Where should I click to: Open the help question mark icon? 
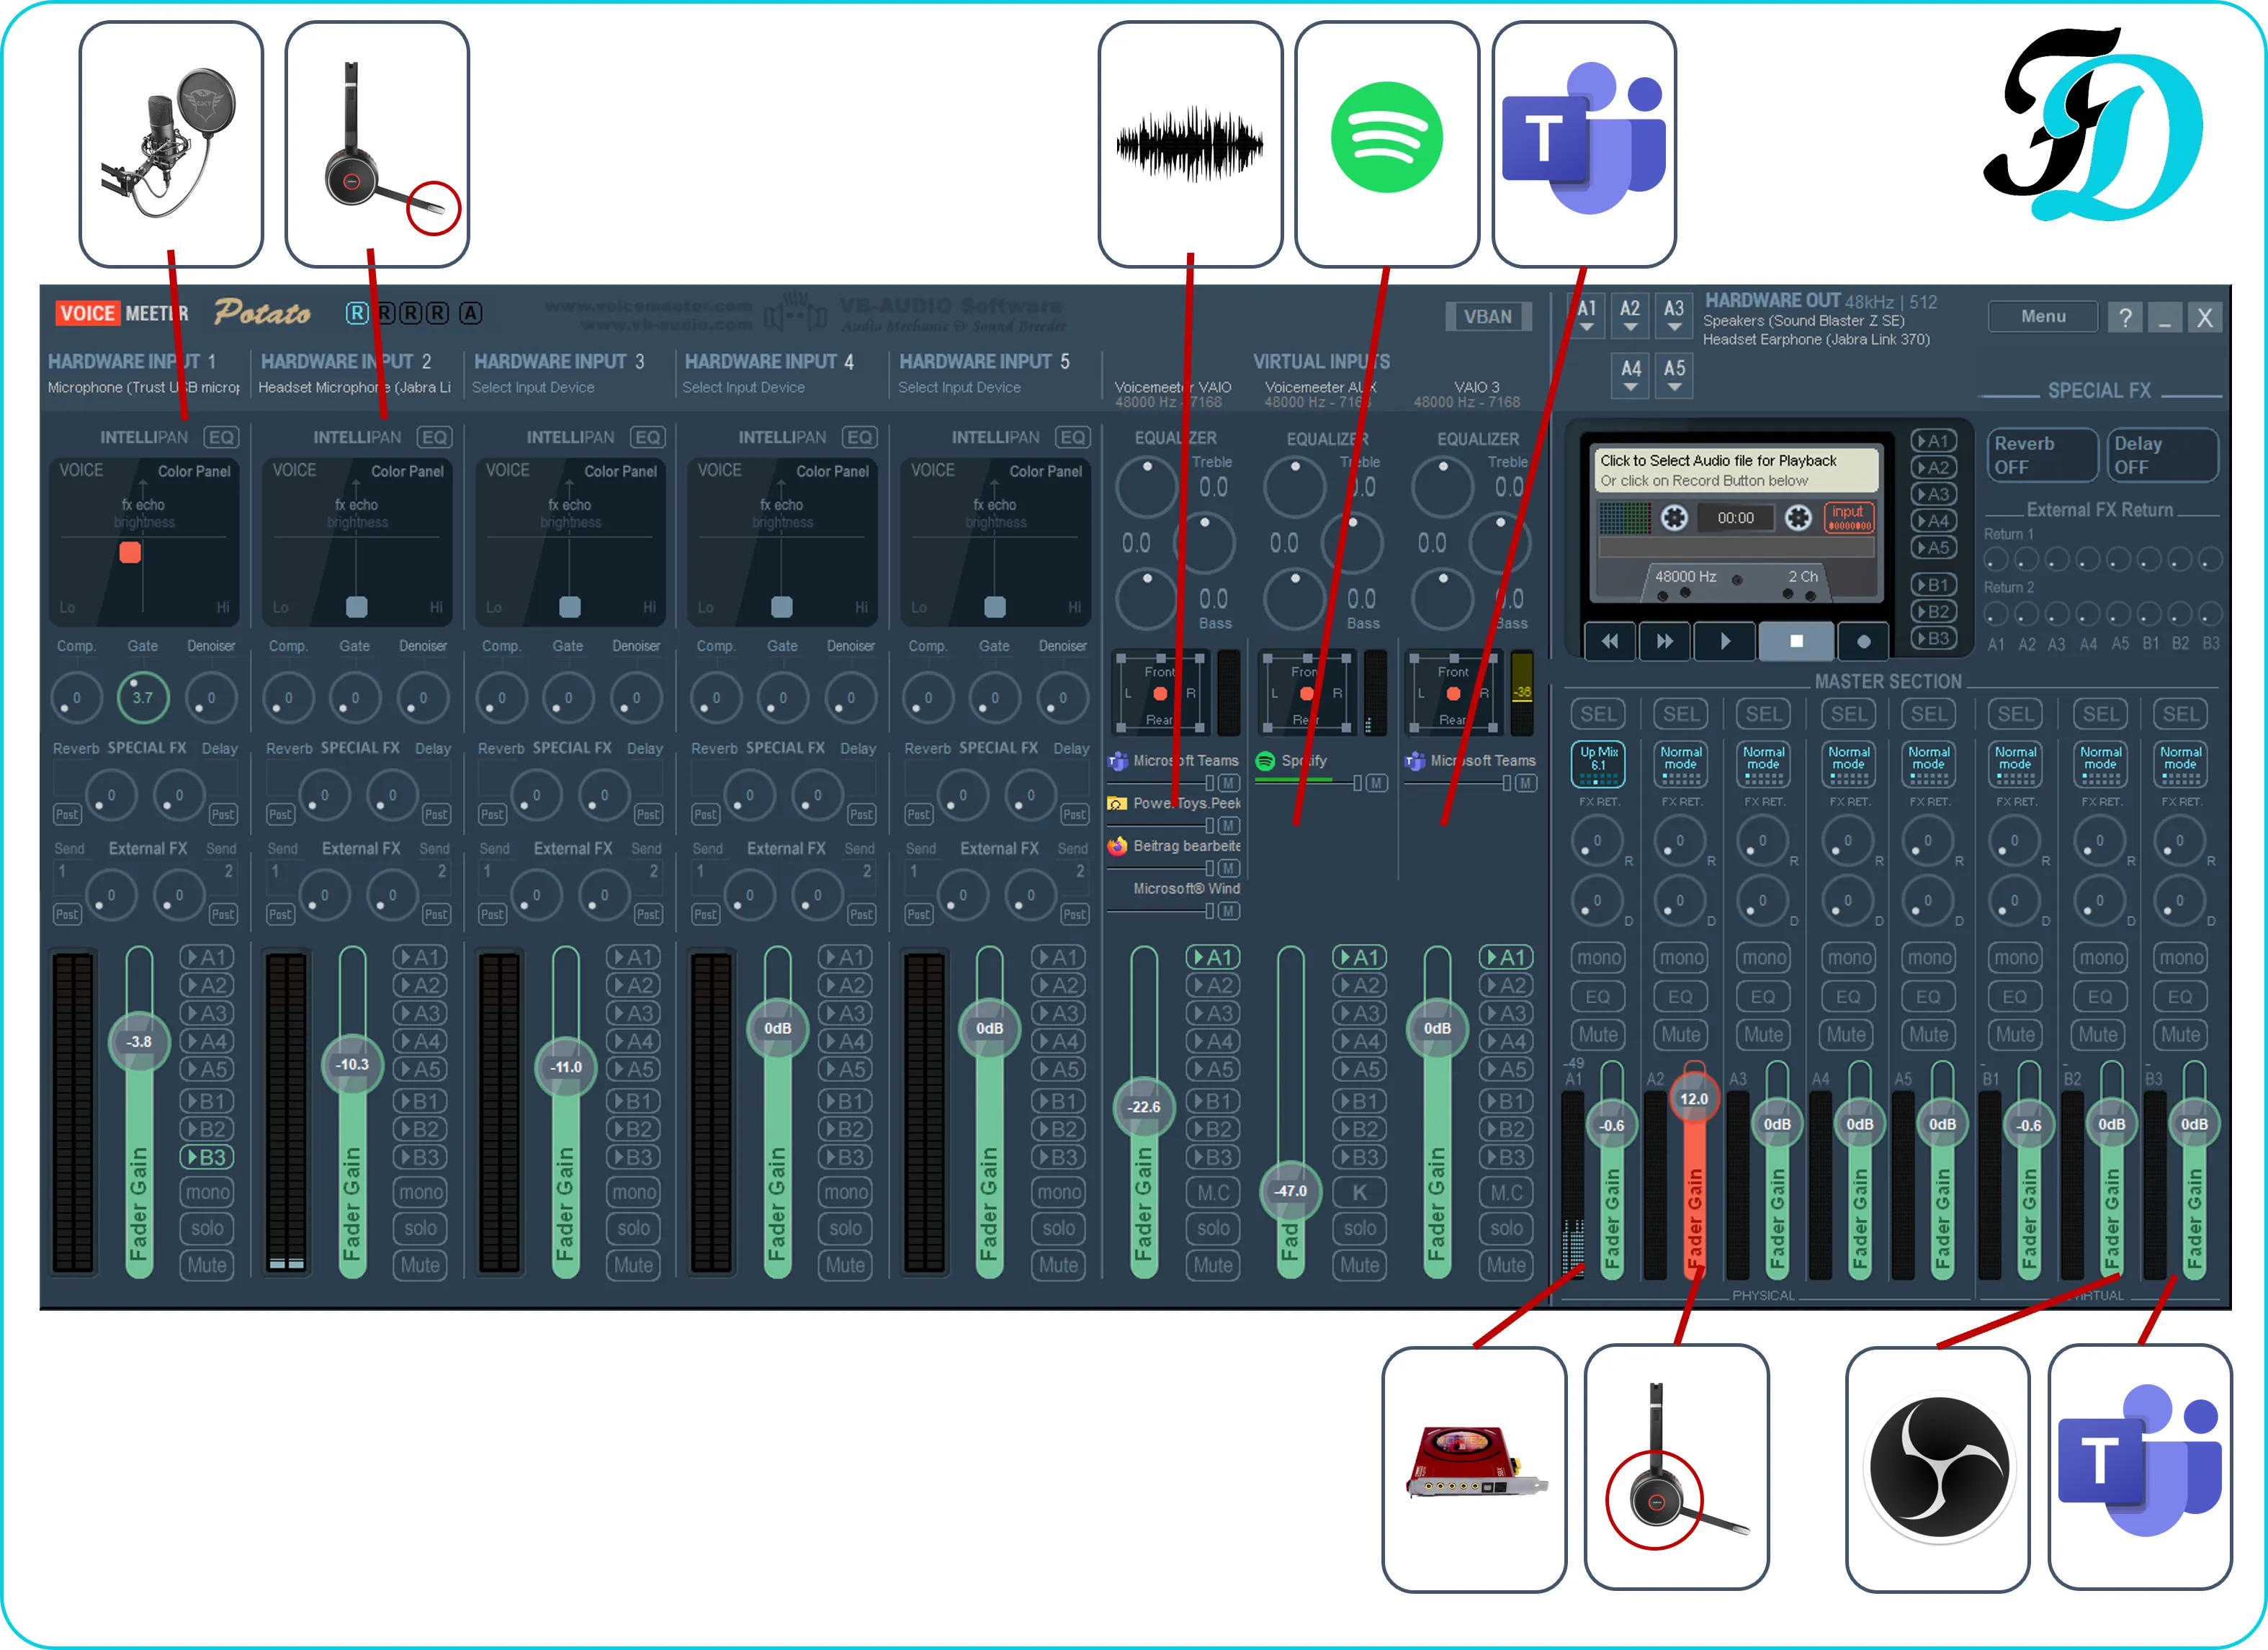[2124, 318]
